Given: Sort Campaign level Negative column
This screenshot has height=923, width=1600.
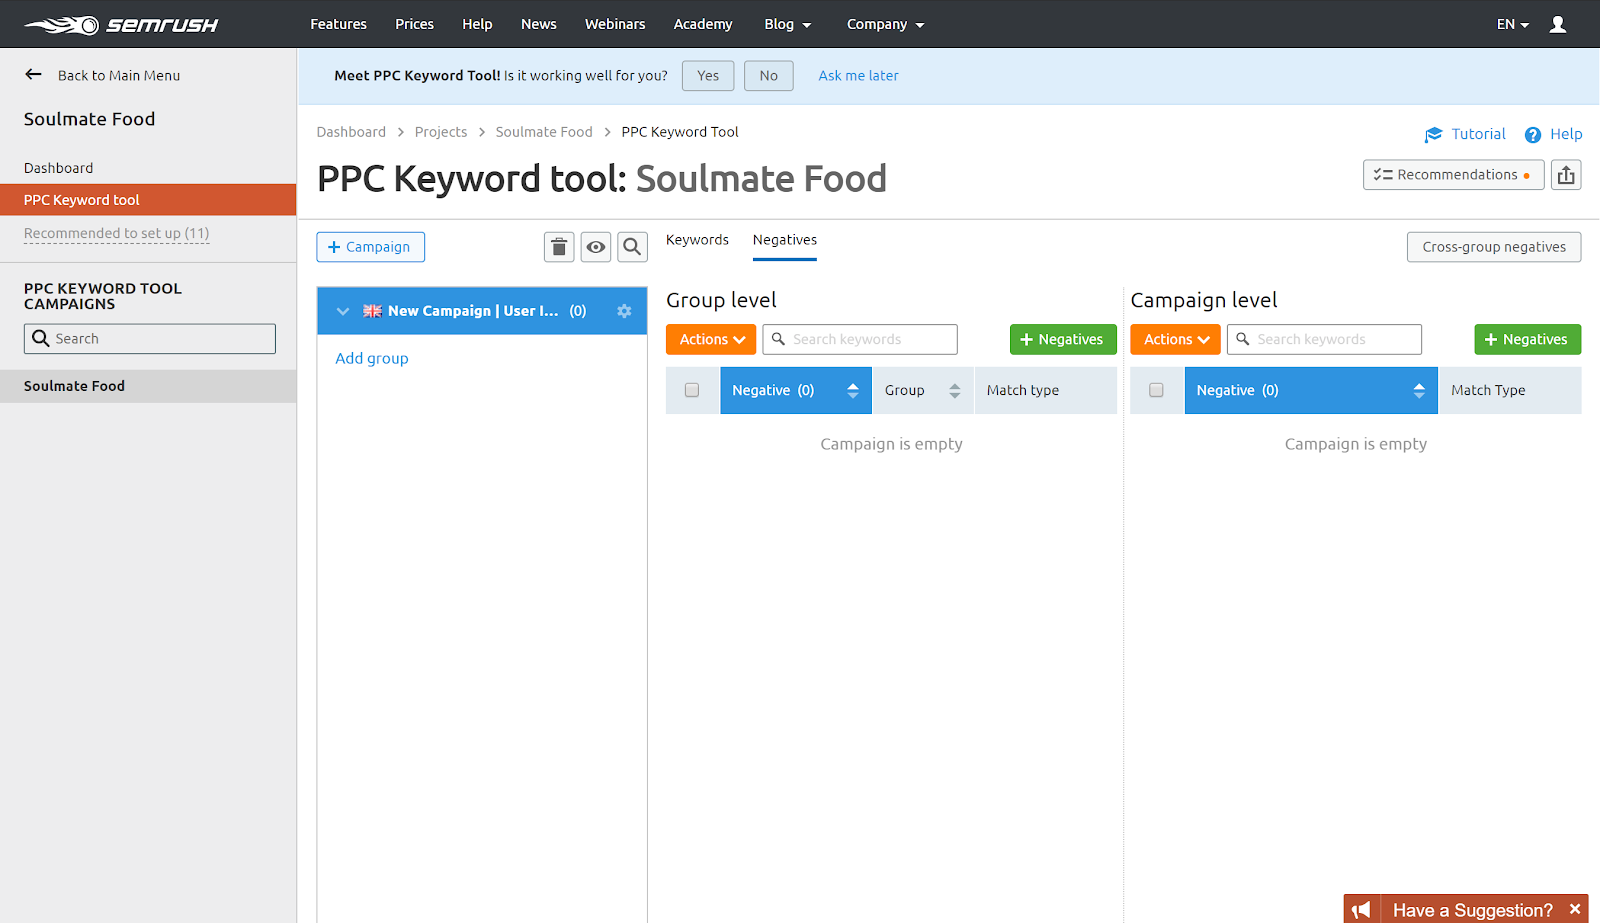Looking at the screenshot, I should coord(1419,391).
